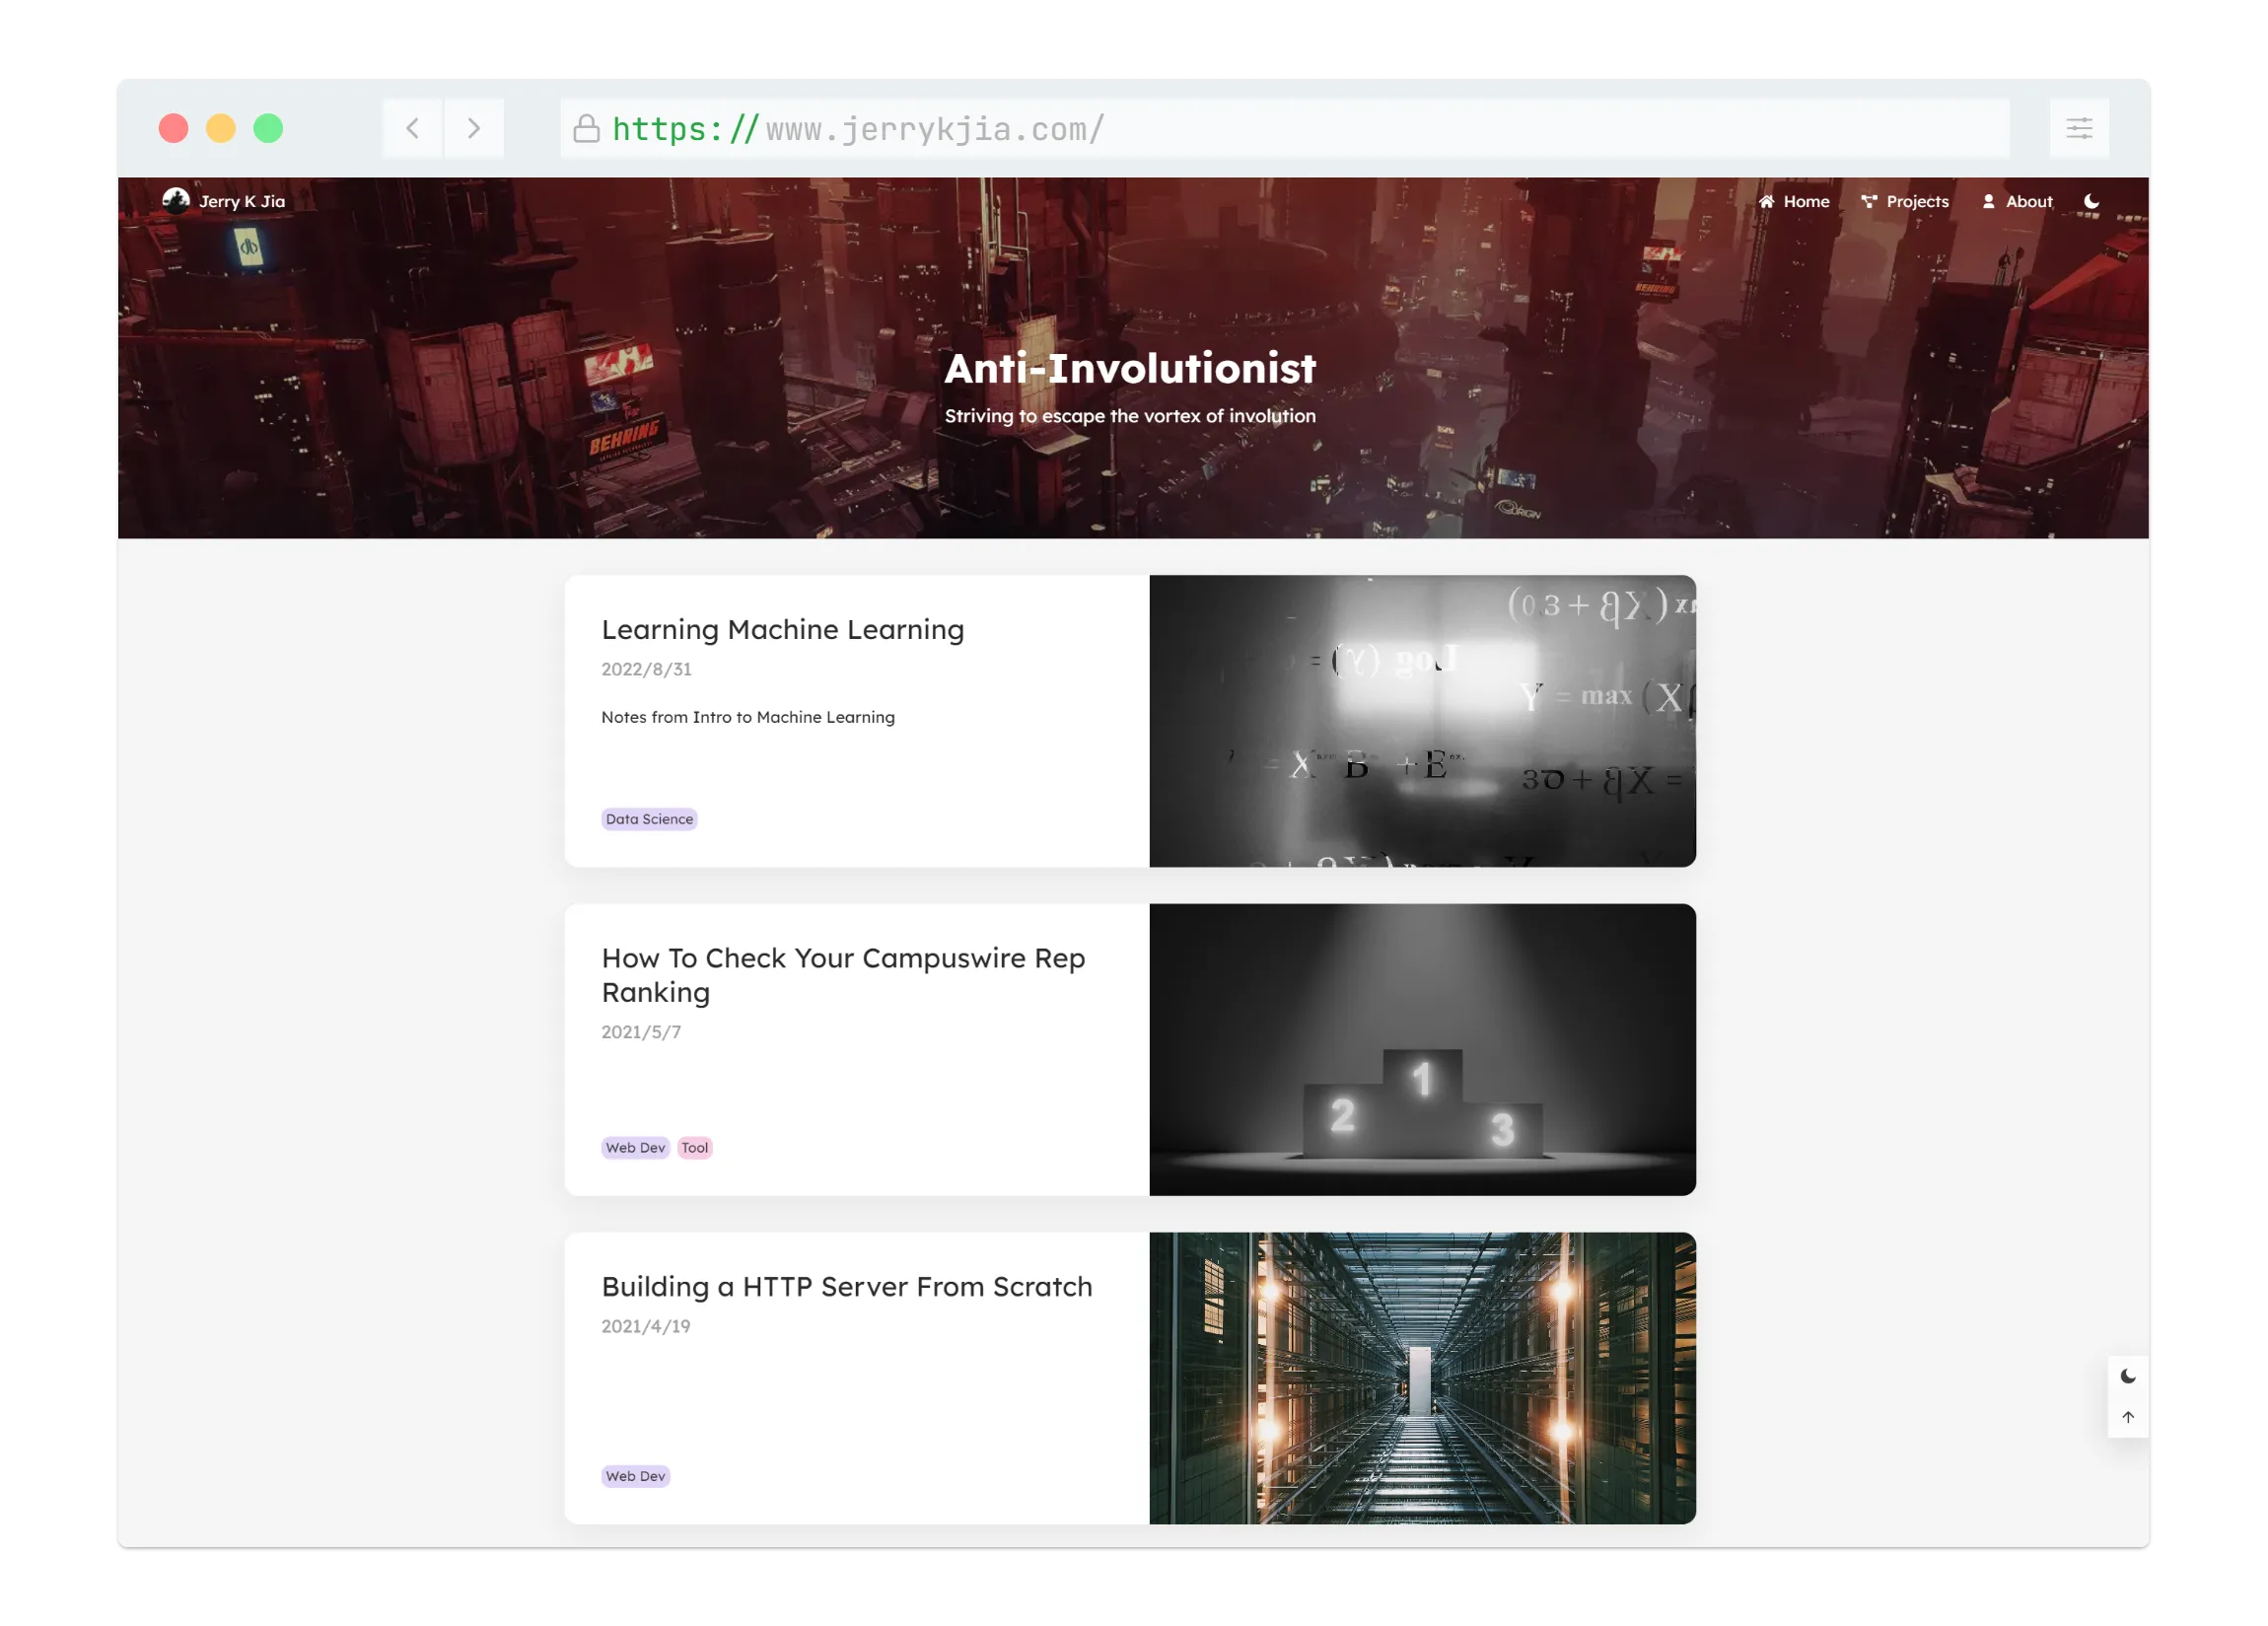Image resolution: width=2268 pixels, height=1626 pixels.
Task: Click the date 2022/8/31
Action: coord(646,669)
